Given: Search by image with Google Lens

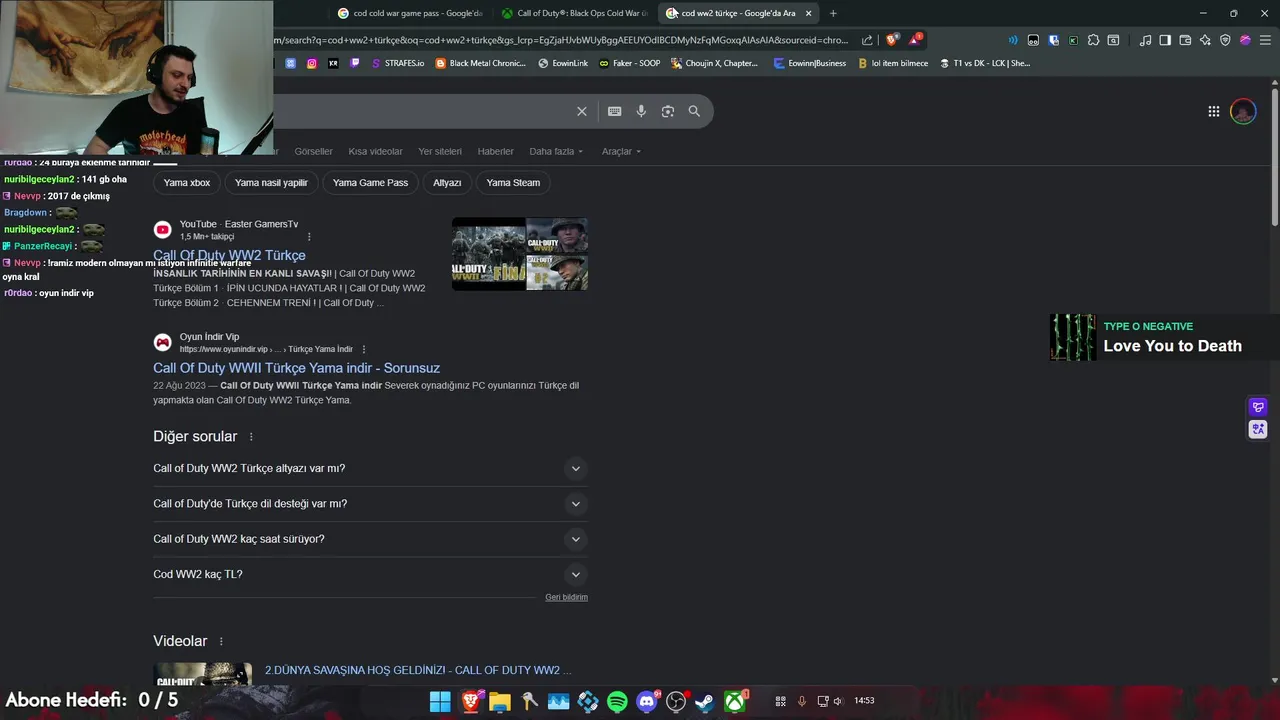Looking at the screenshot, I should 668,111.
